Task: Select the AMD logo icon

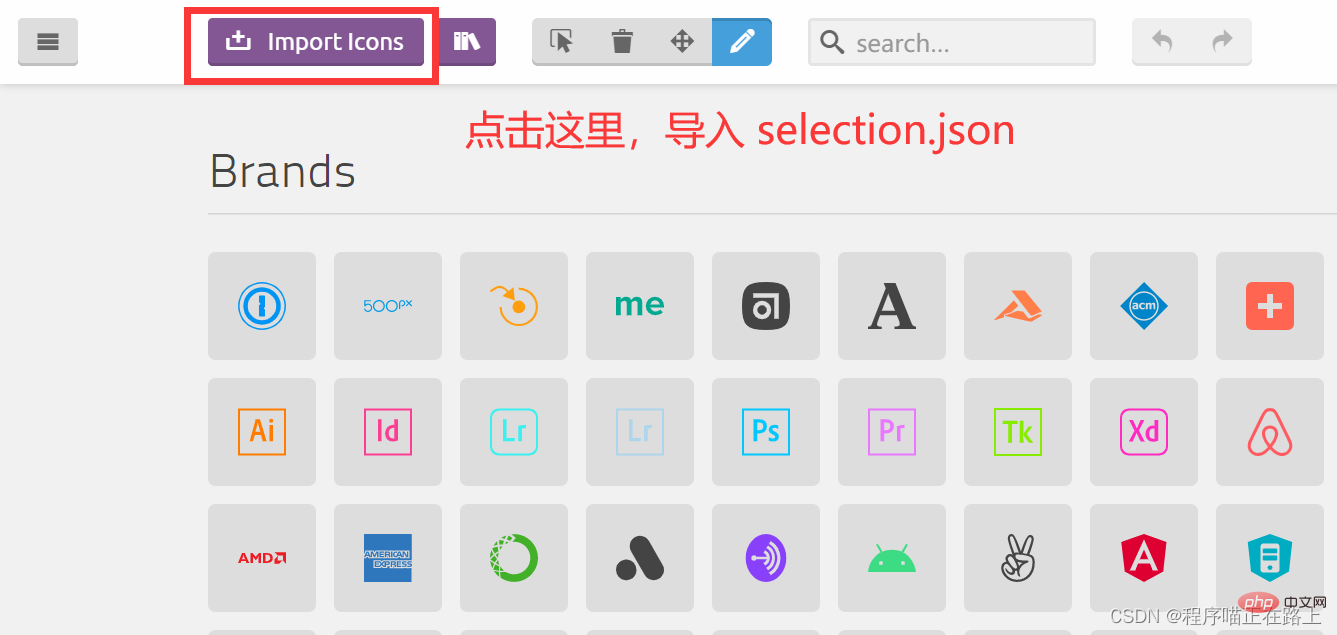Action: coord(261,558)
